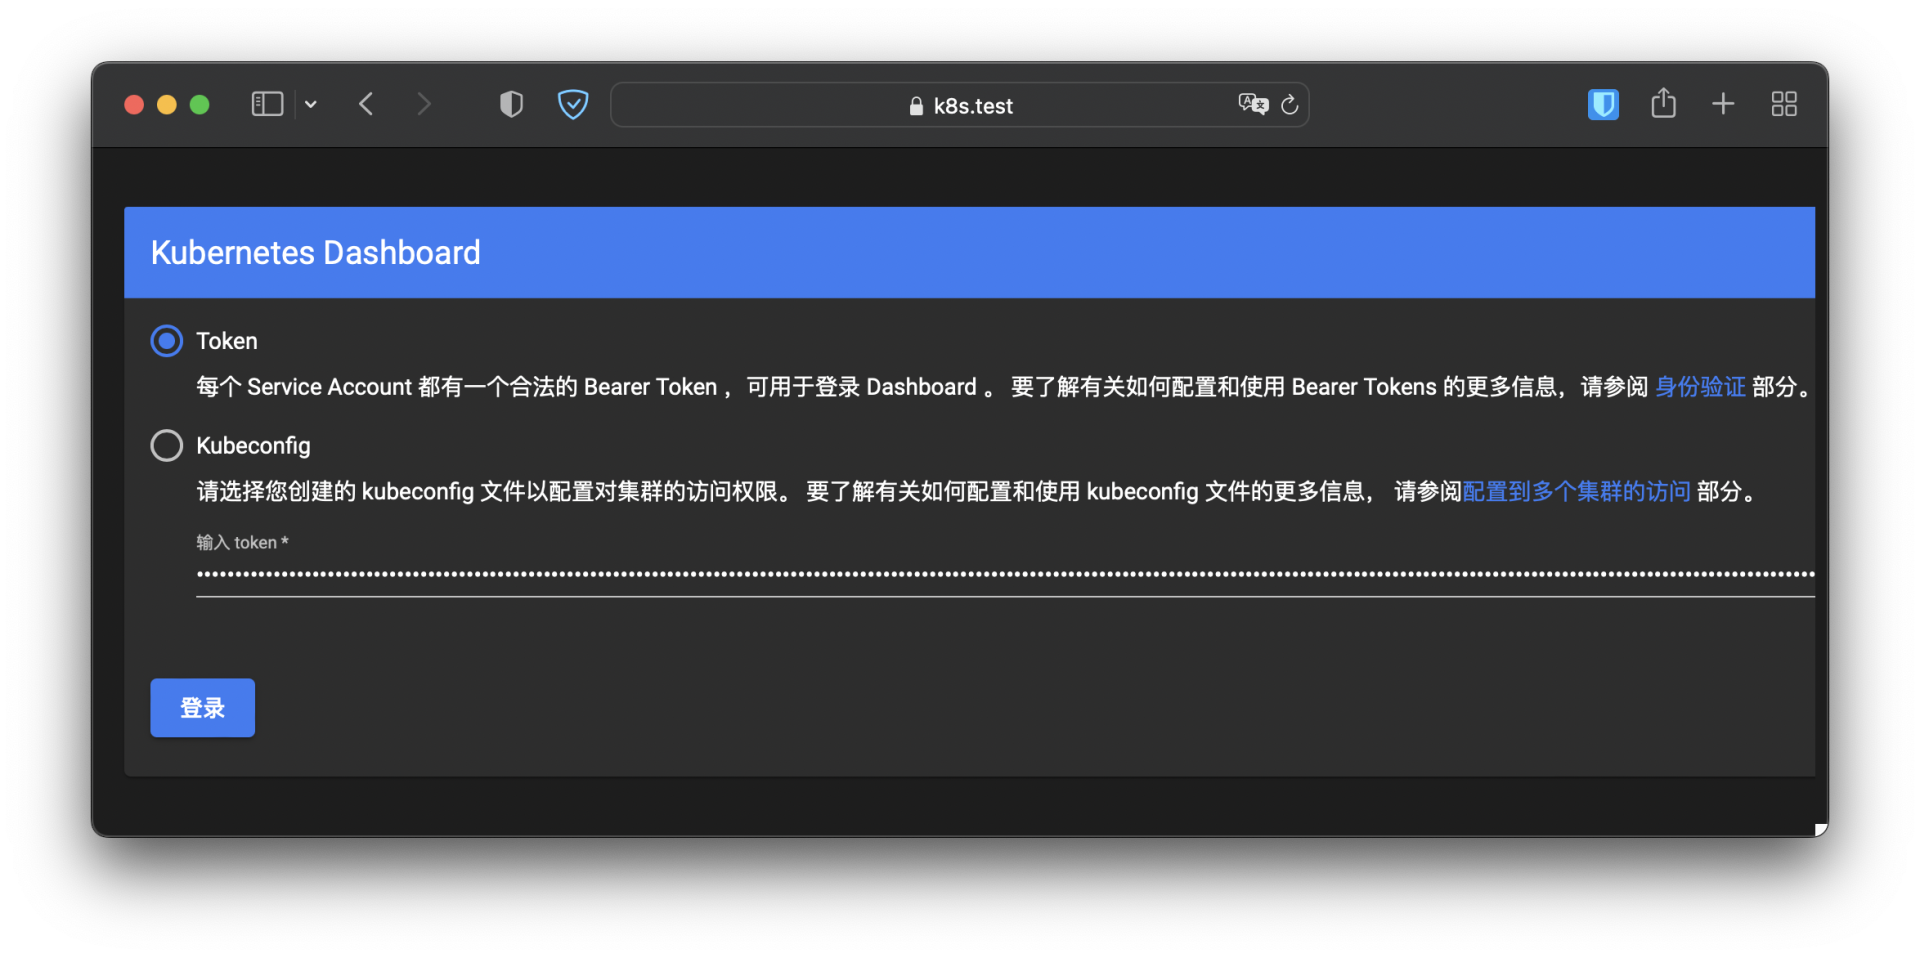Click the blue privacy shield extension icon
This screenshot has height=958, width=1920.
click(572, 104)
